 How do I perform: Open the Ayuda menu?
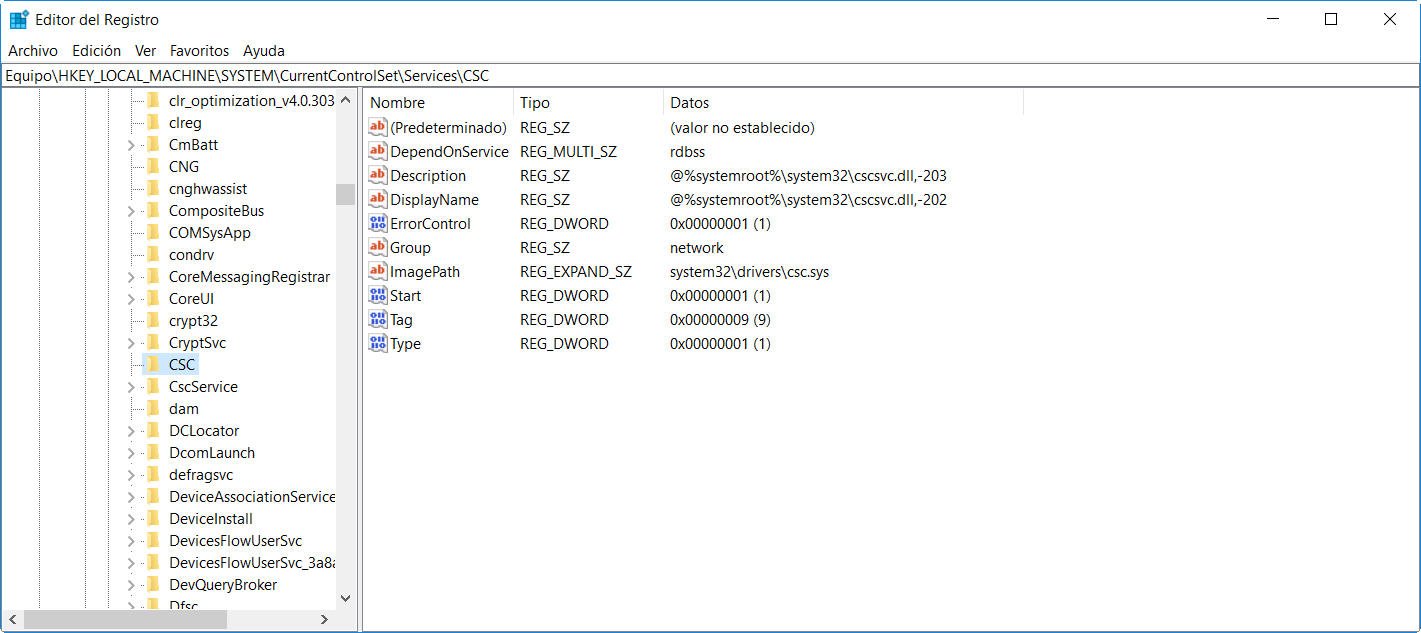pyautogui.click(x=264, y=50)
